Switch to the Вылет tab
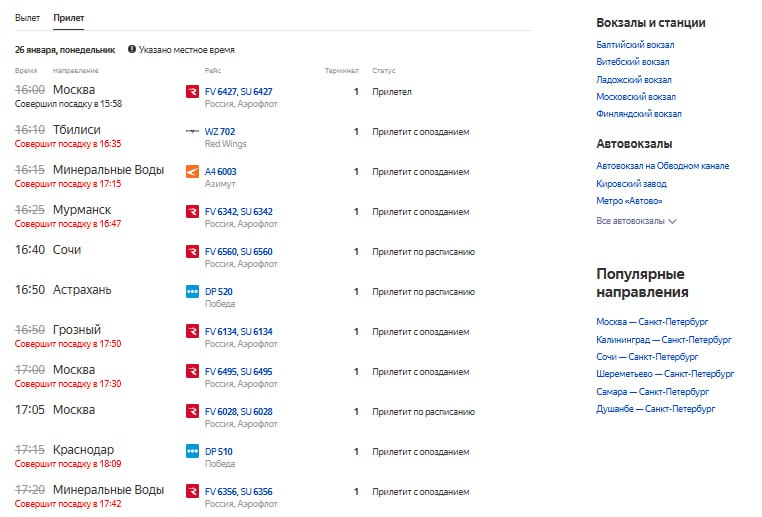 [28, 18]
